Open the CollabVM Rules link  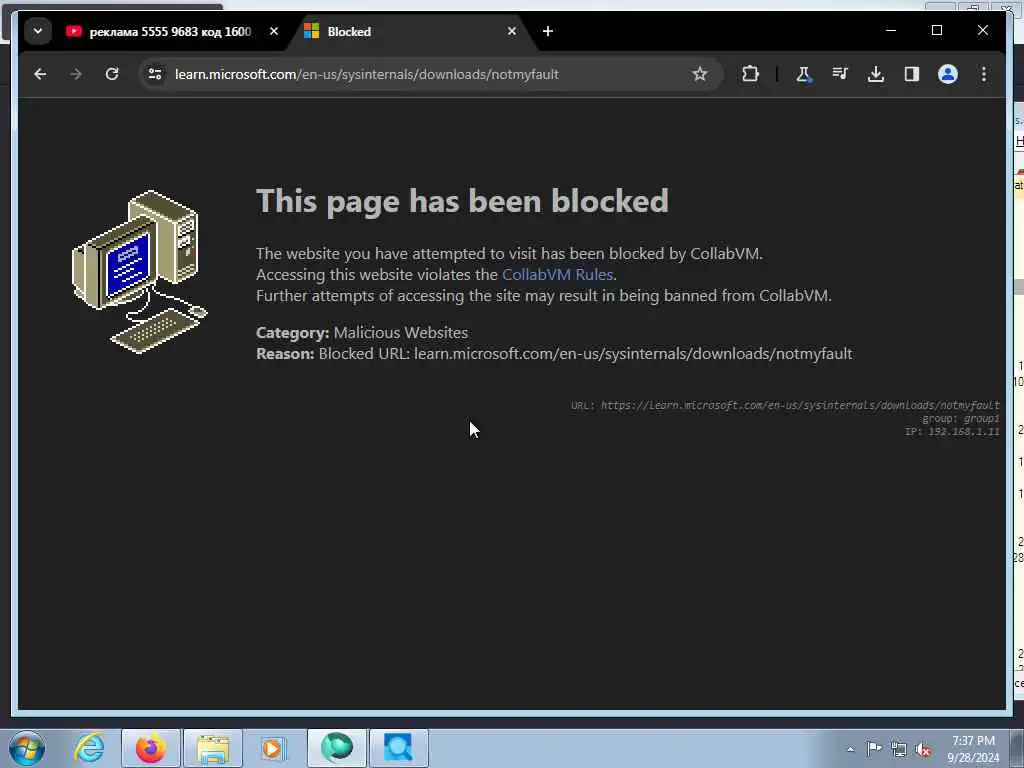[557, 275]
